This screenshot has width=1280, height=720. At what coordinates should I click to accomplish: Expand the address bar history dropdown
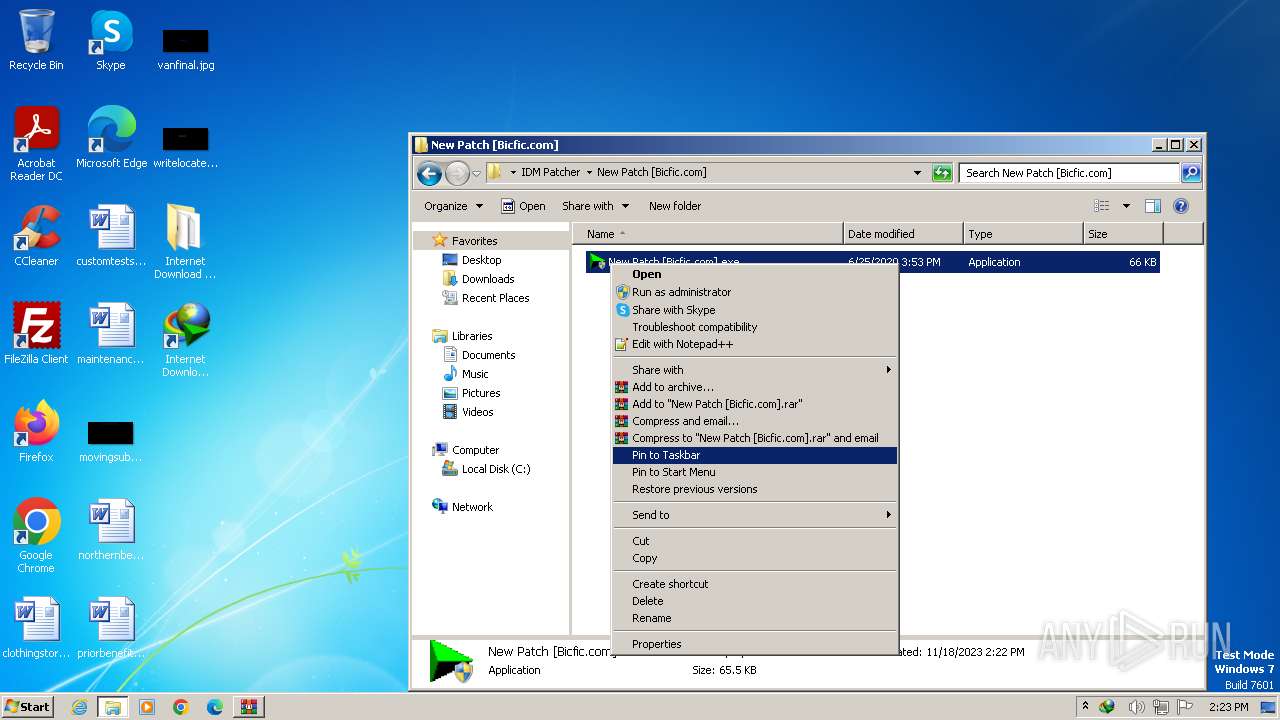[x=917, y=173]
